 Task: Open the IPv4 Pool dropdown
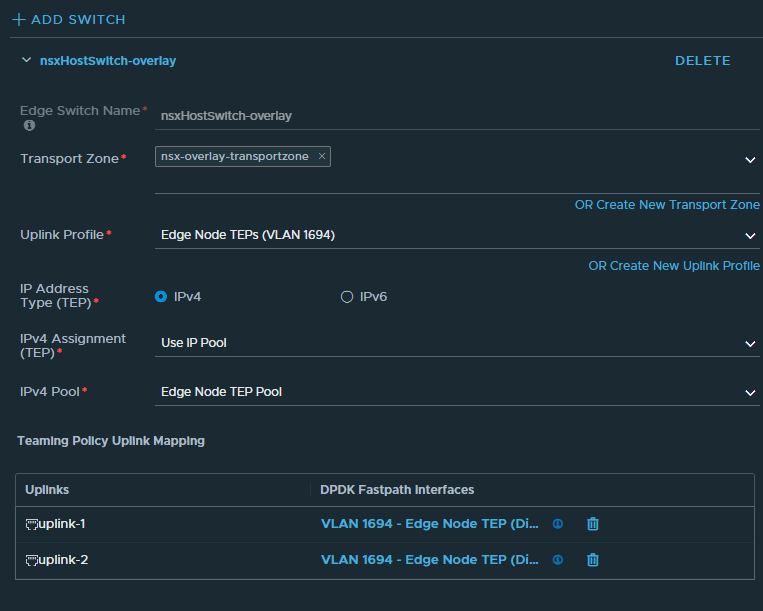point(750,392)
